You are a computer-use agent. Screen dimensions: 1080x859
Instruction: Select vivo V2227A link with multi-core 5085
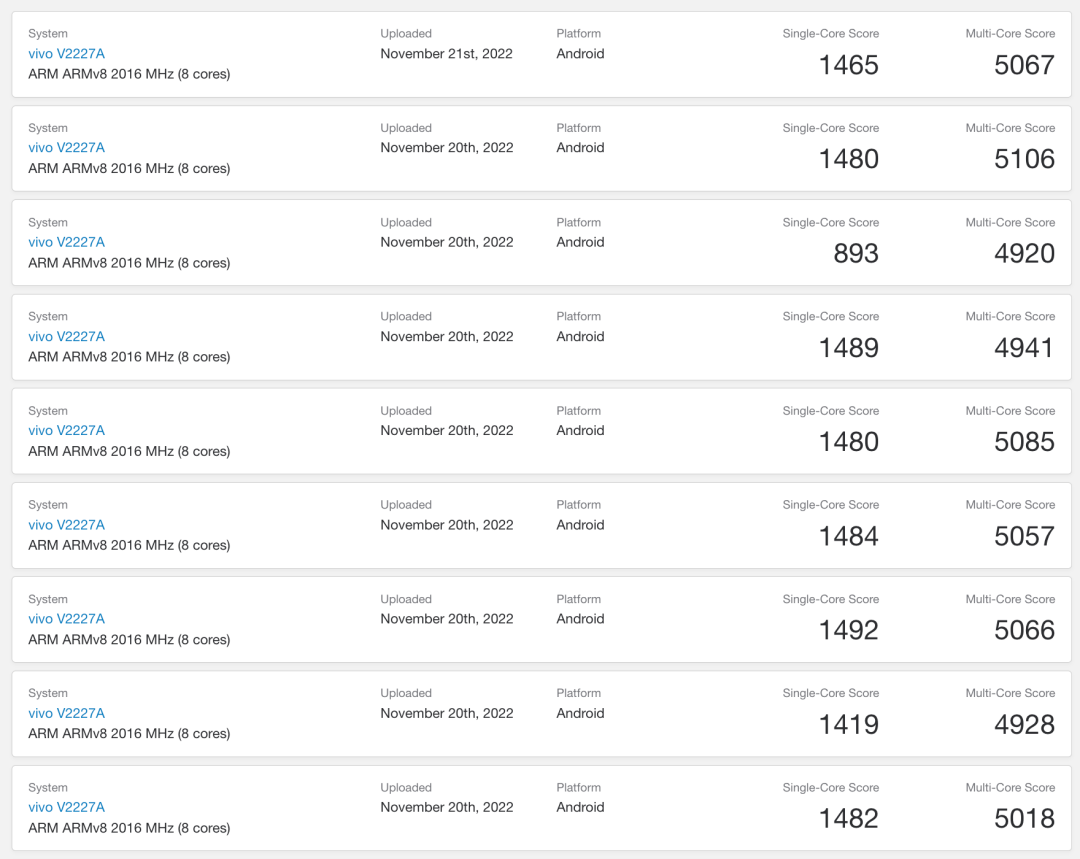click(x=66, y=431)
